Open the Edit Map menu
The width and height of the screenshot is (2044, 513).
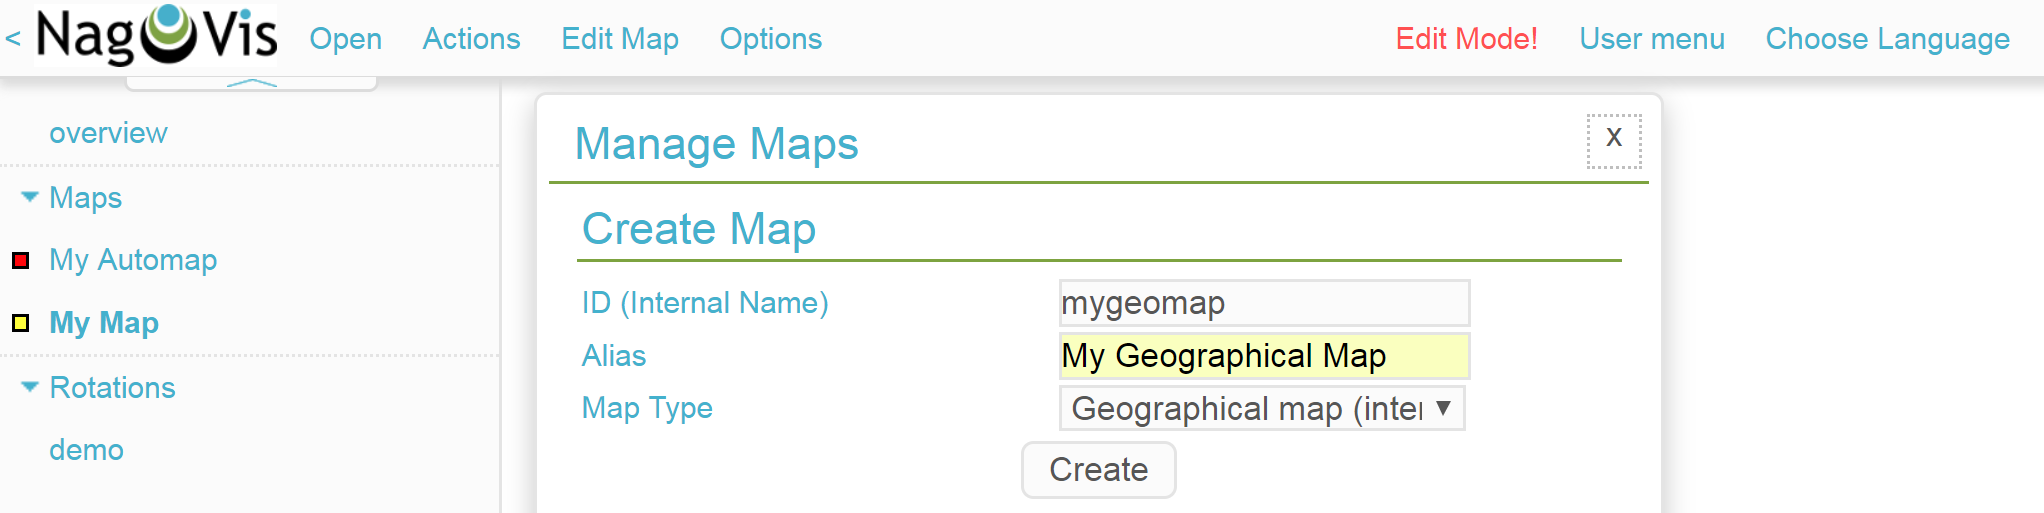point(620,39)
